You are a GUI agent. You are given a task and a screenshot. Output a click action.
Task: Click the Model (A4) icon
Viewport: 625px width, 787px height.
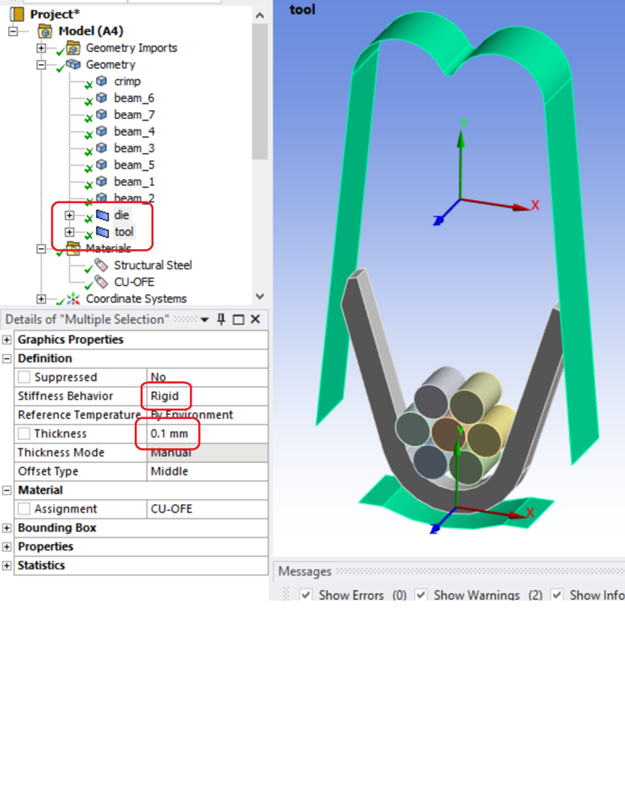(45, 31)
